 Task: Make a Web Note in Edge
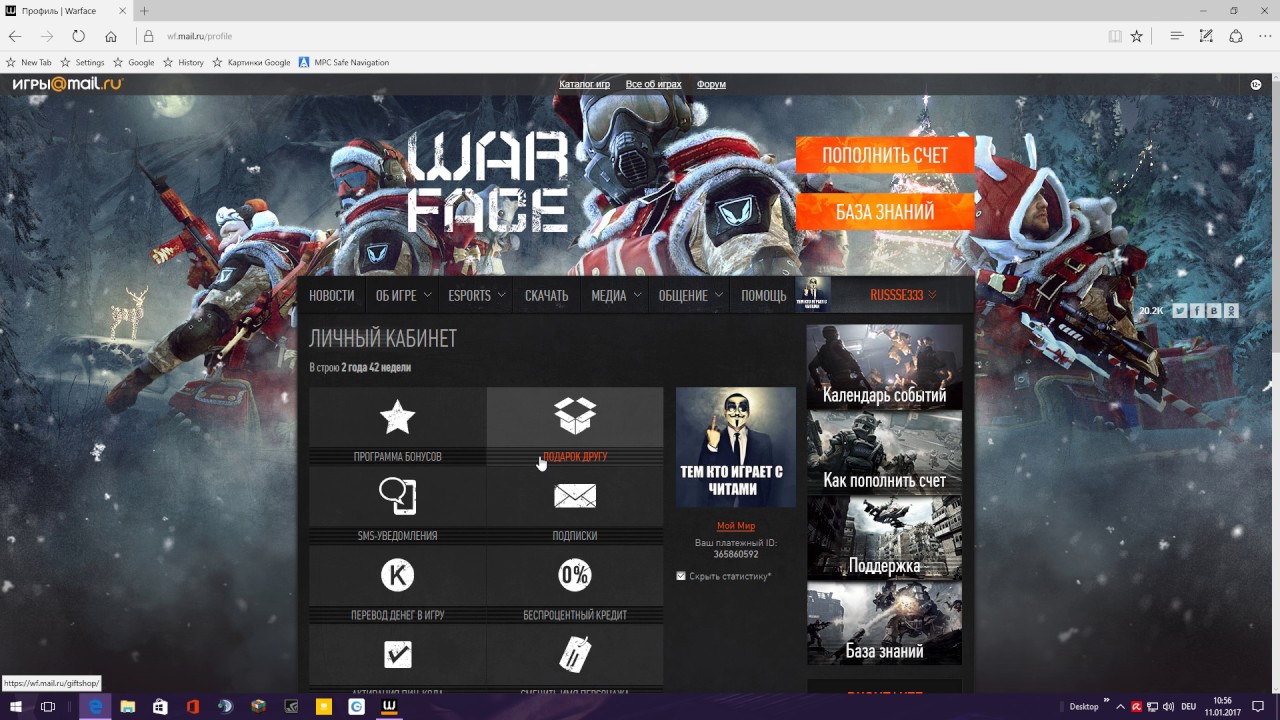pos(1206,36)
